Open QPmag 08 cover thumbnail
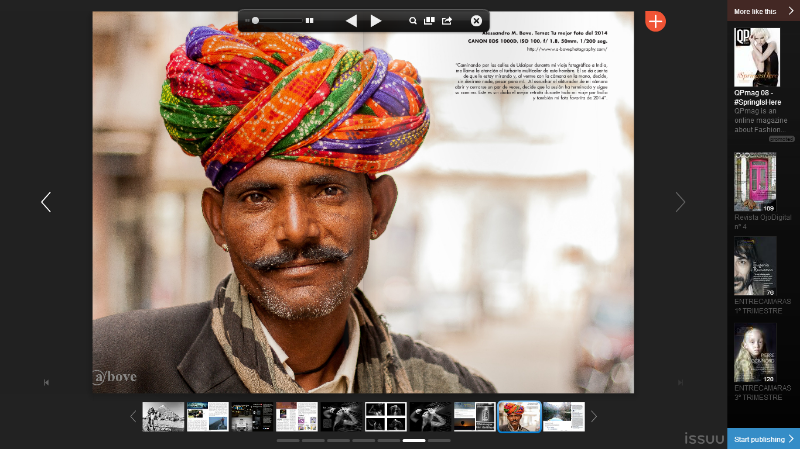 (757, 57)
